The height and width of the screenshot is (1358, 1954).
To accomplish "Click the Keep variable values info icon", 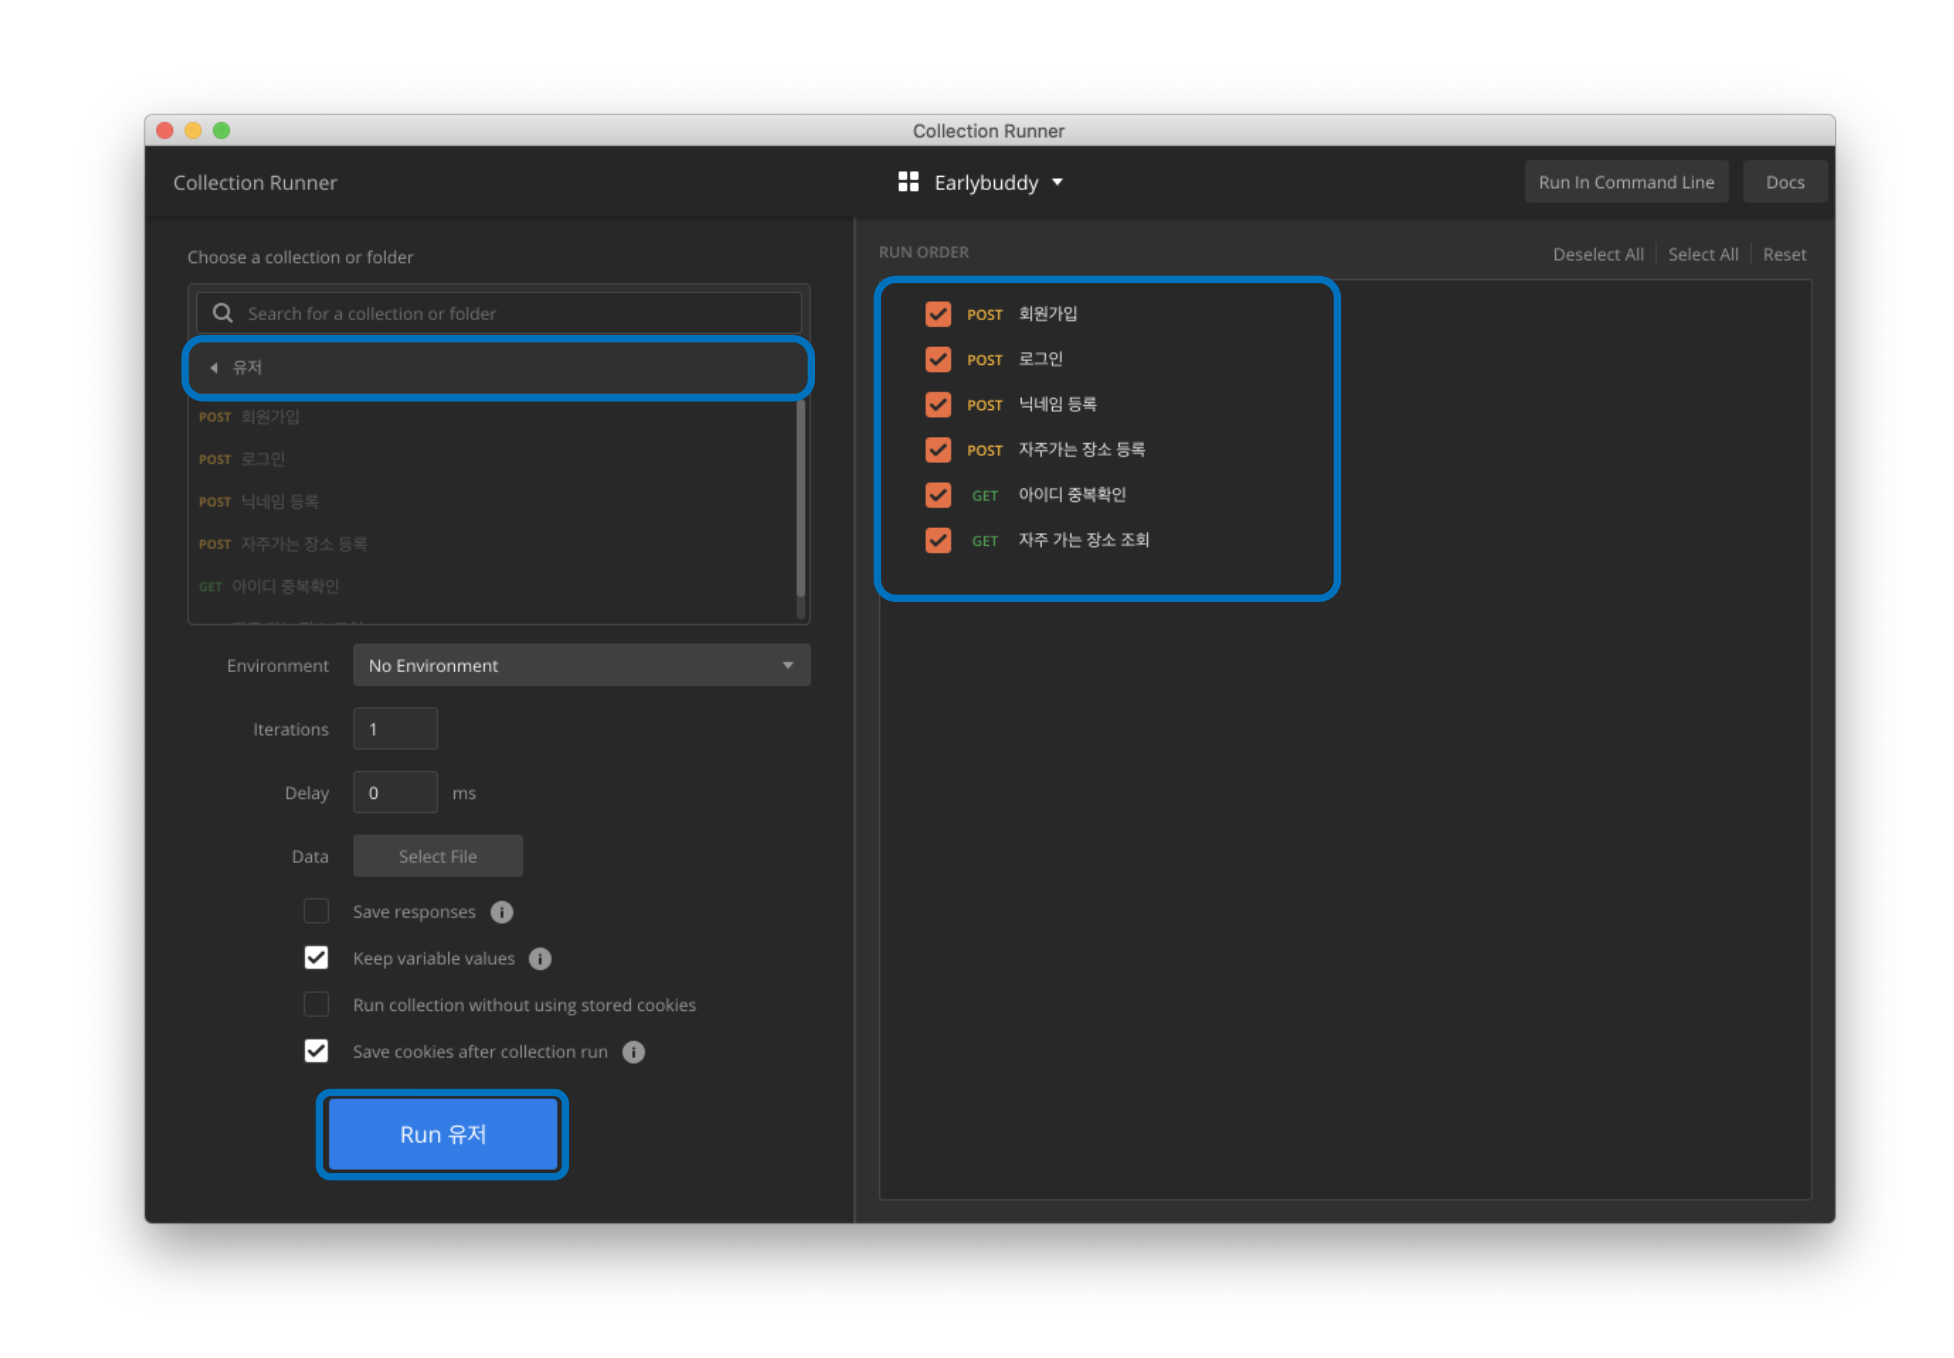I will click(540, 959).
